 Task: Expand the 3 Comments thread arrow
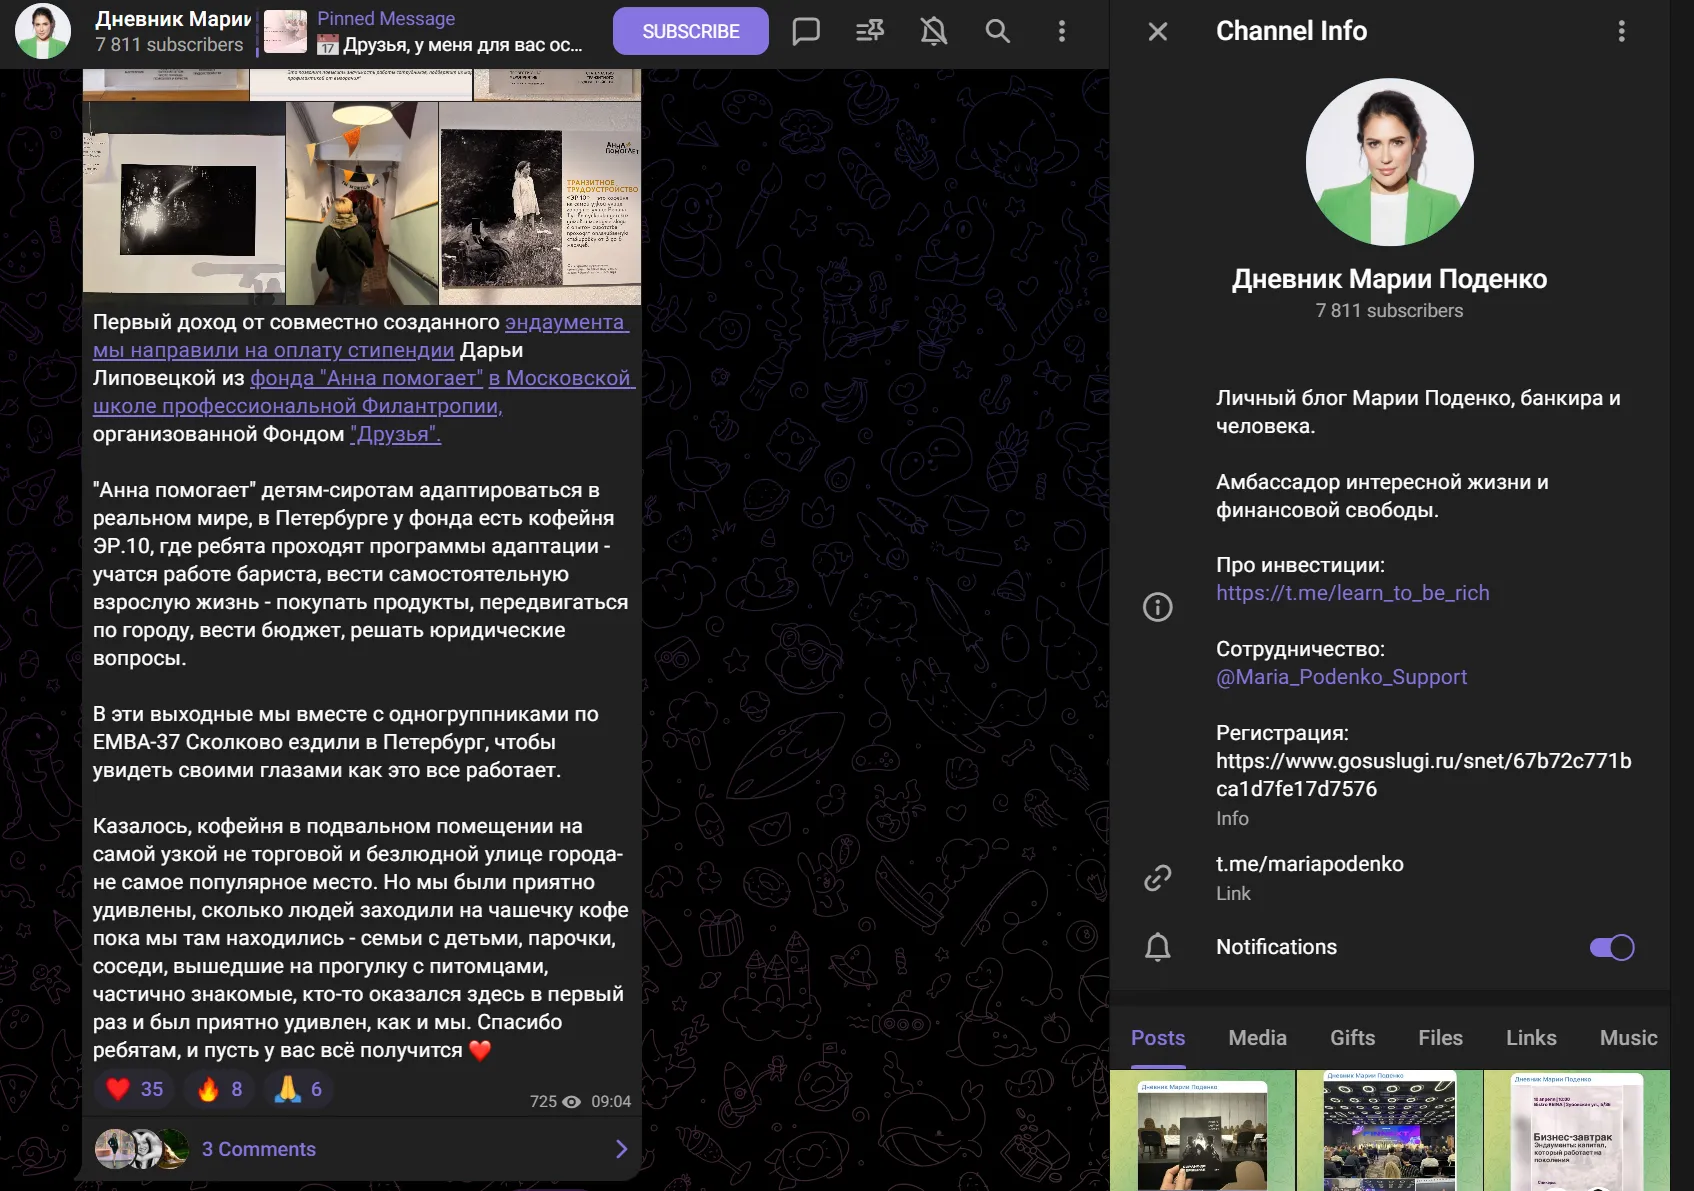point(621,1149)
